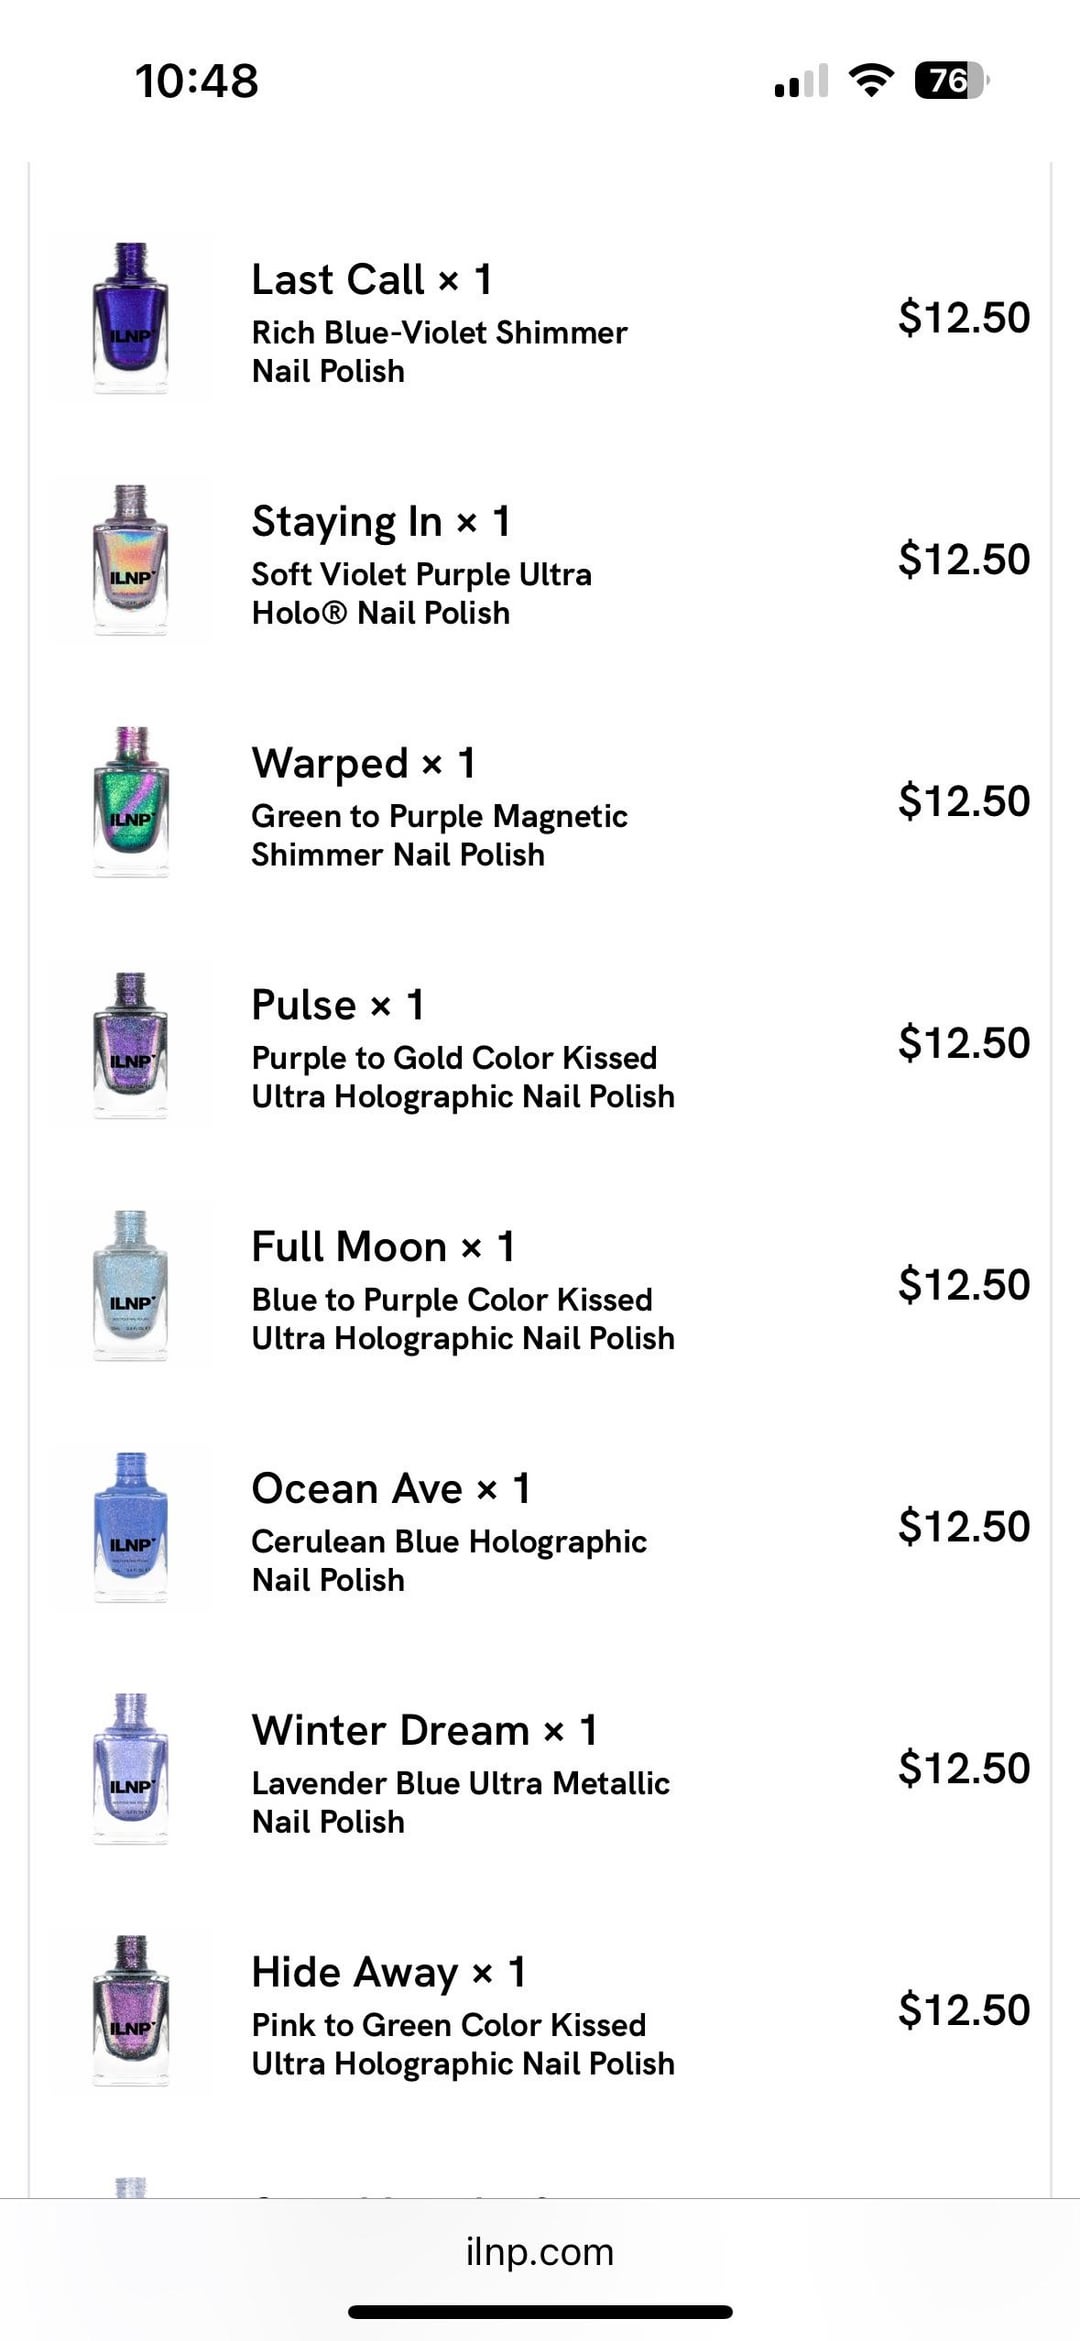Tap the Staying In holo bottle thumbnail
The image size is (1080, 2341).
pyautogui.click(x=131, y=559)
